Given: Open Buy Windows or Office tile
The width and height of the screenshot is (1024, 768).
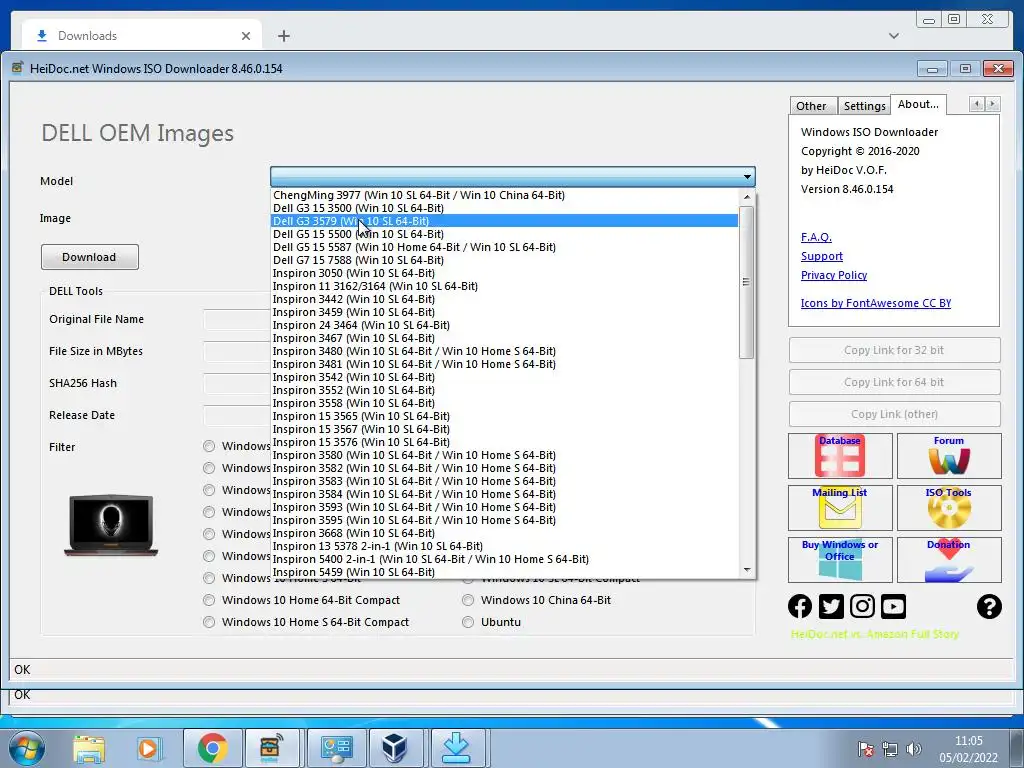Looking at the screenshot, I should (840, 560).
